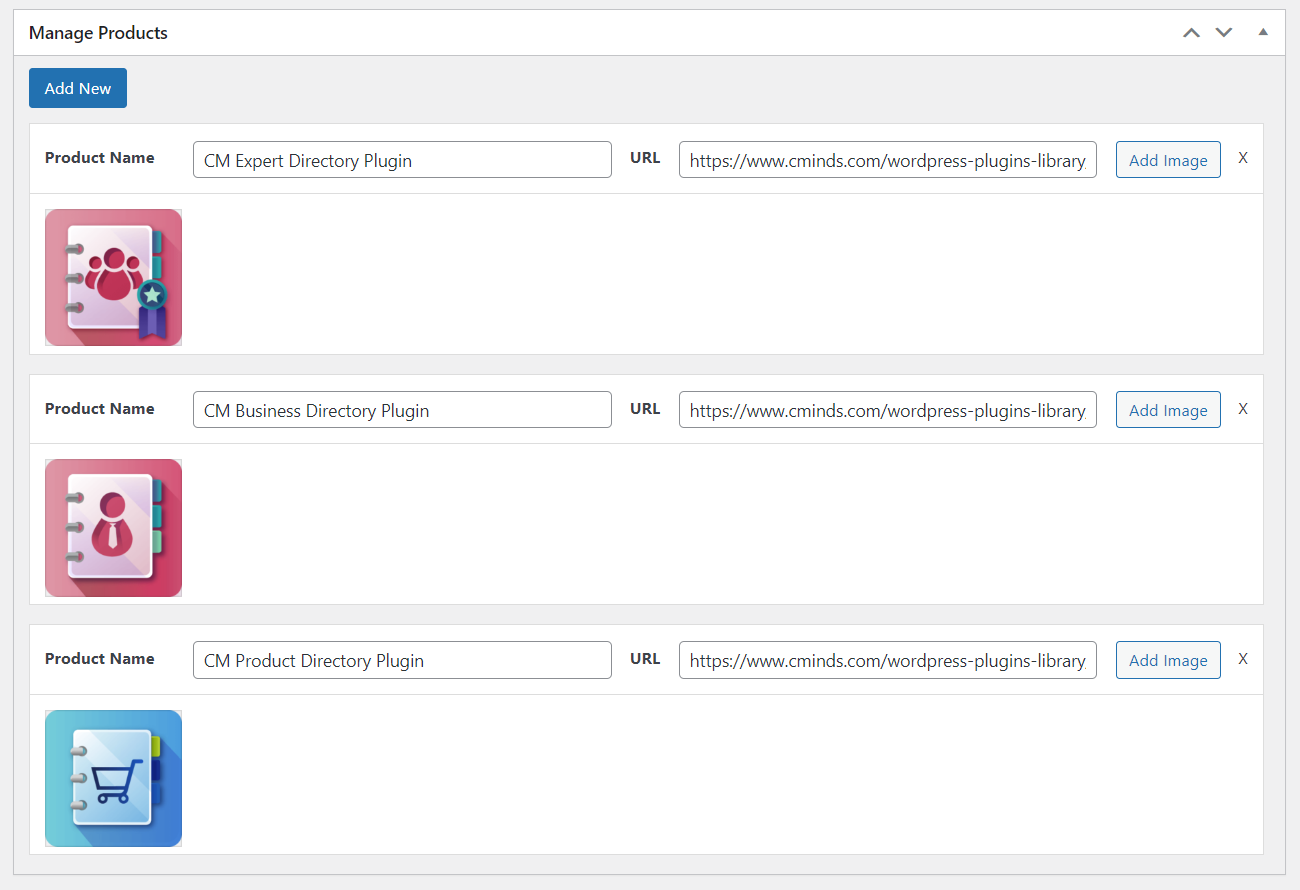Viewport: 1300px width, 890px height.
Task: Move Manage Products panel down
Action: click(1224, 33)
